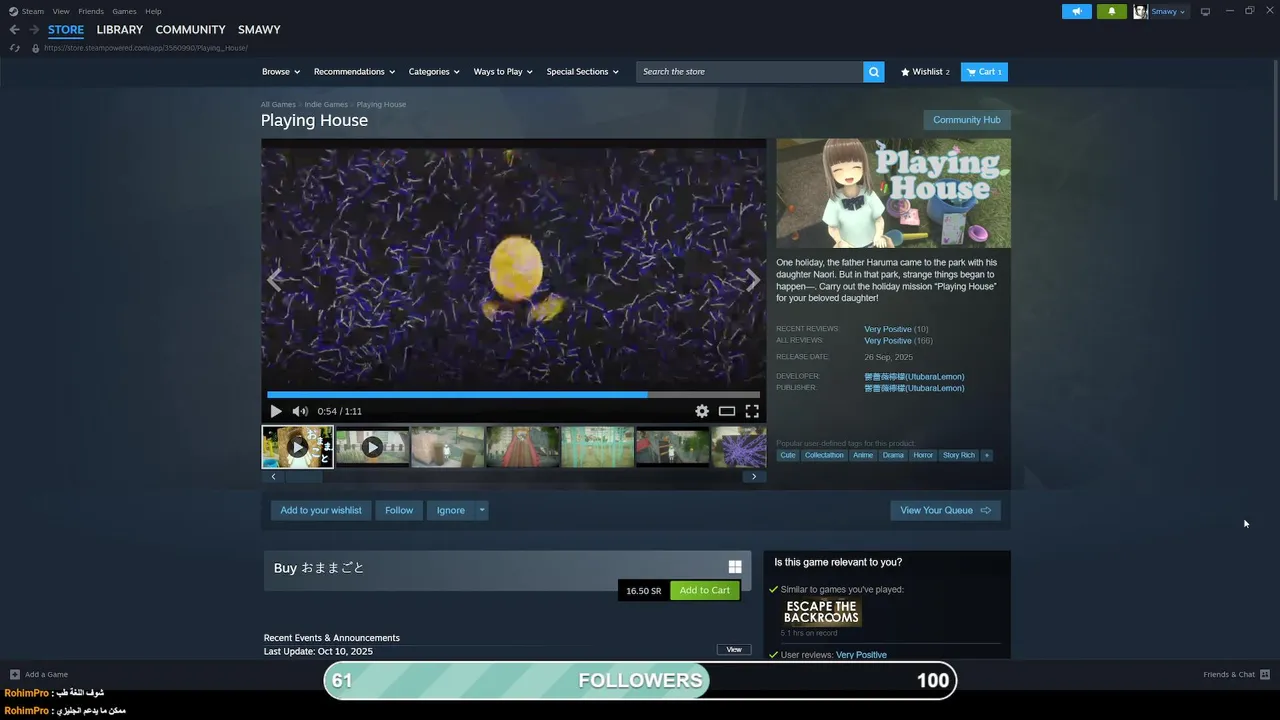
Task: Click the search magnifier button
Action: coord(874,72)
